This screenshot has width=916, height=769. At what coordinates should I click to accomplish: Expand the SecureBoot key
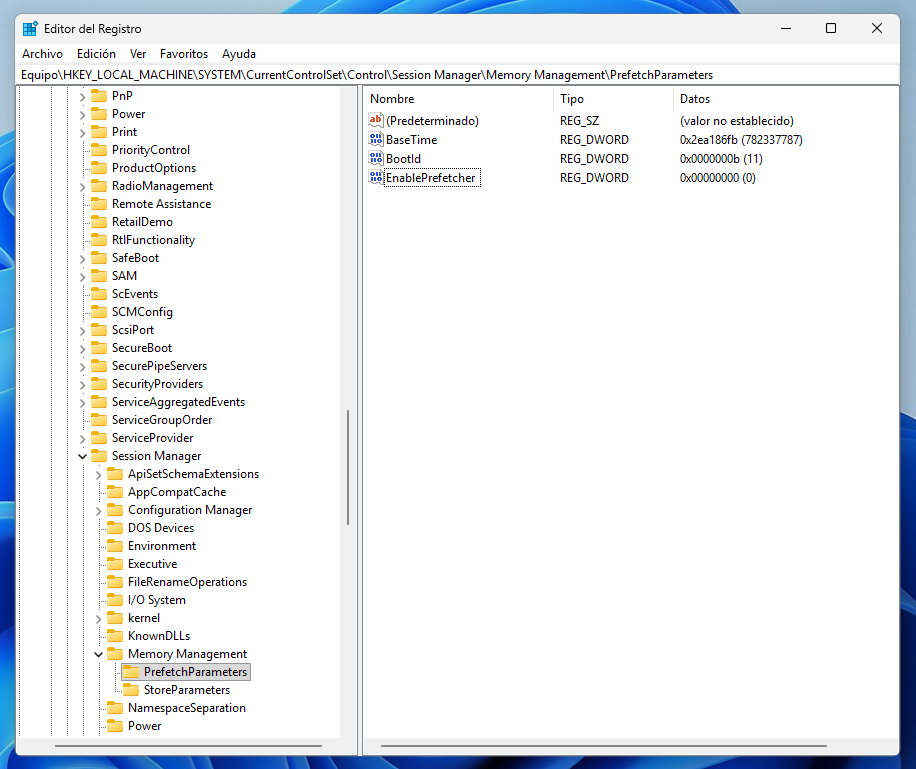click(82, 349)
